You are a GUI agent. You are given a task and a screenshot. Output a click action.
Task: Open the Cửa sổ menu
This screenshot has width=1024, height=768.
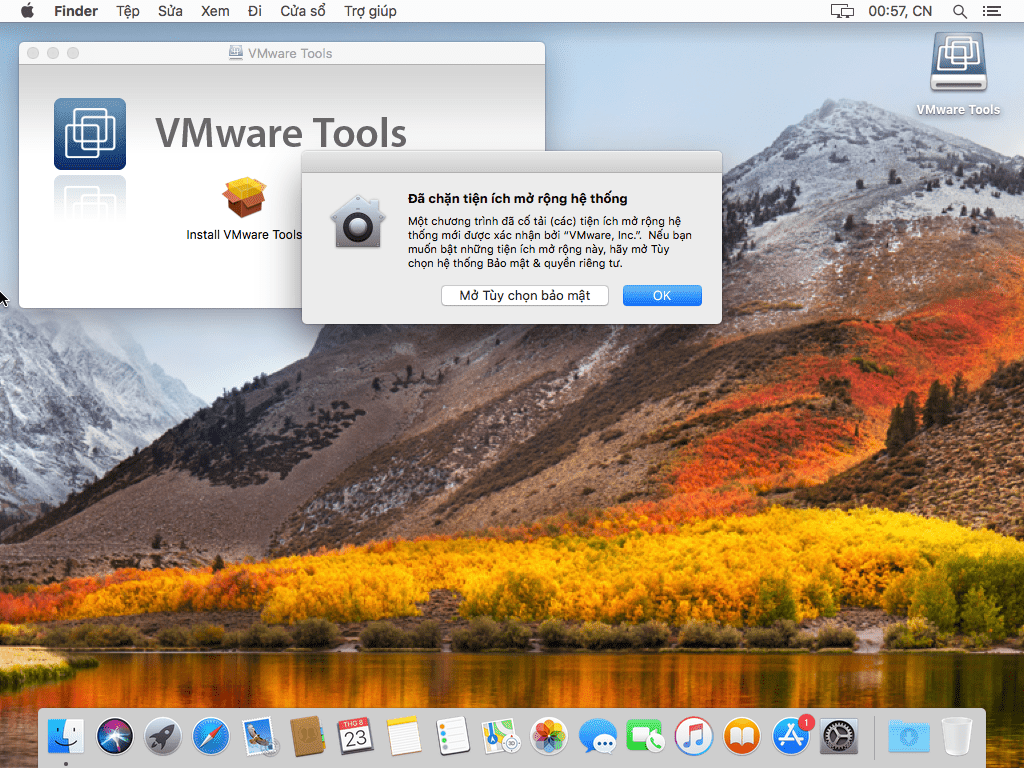(303, 11)
